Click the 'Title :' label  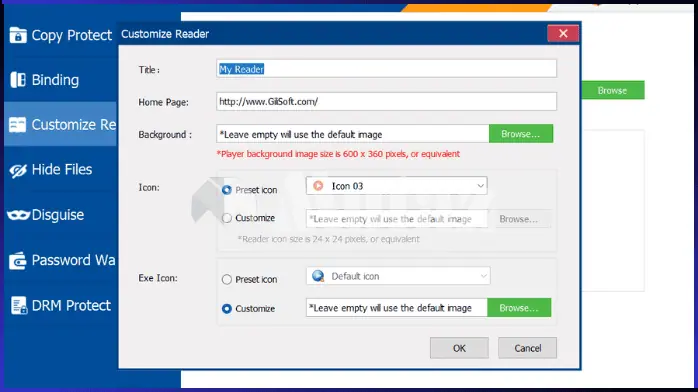[x=149, y=70]
